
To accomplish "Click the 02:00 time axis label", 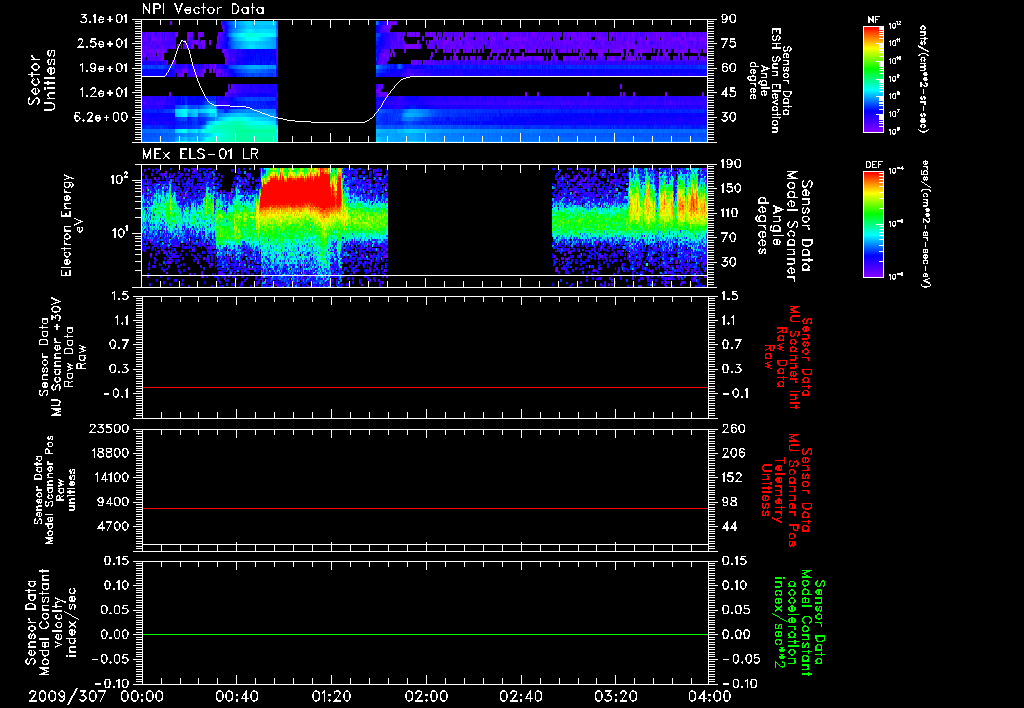I will click(426, 696).
